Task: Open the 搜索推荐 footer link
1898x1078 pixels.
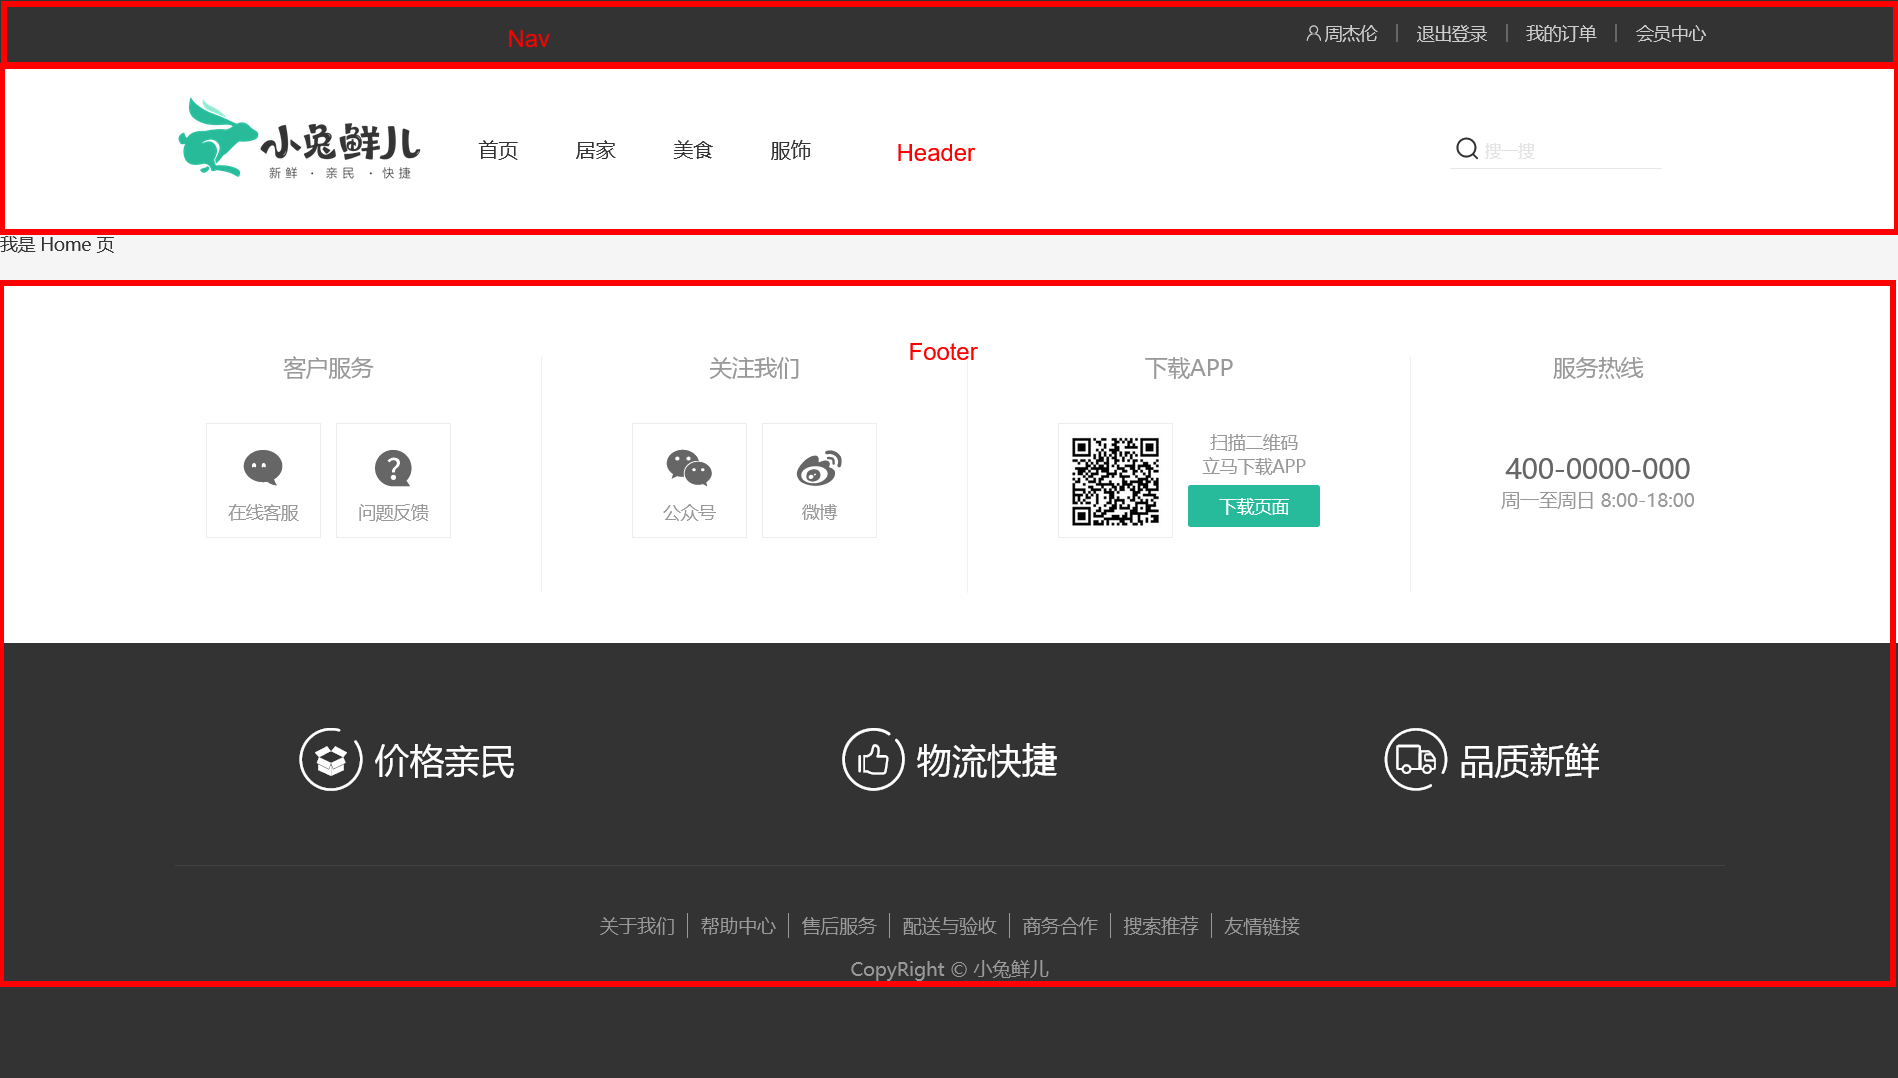Action: [1161, 926]
